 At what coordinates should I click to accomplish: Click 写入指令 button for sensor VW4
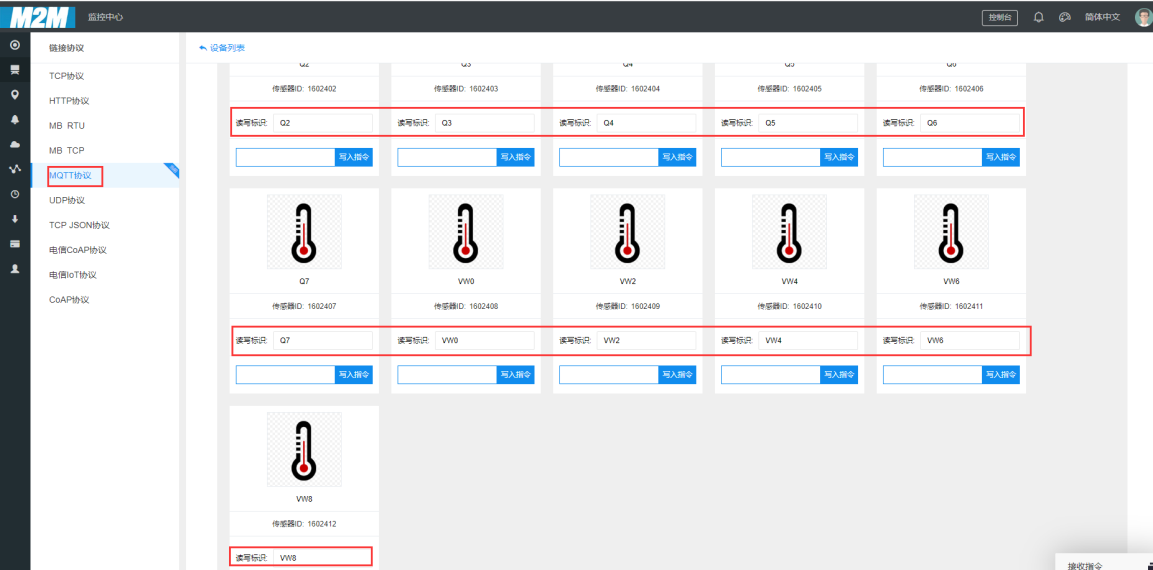tap(839, 374)
